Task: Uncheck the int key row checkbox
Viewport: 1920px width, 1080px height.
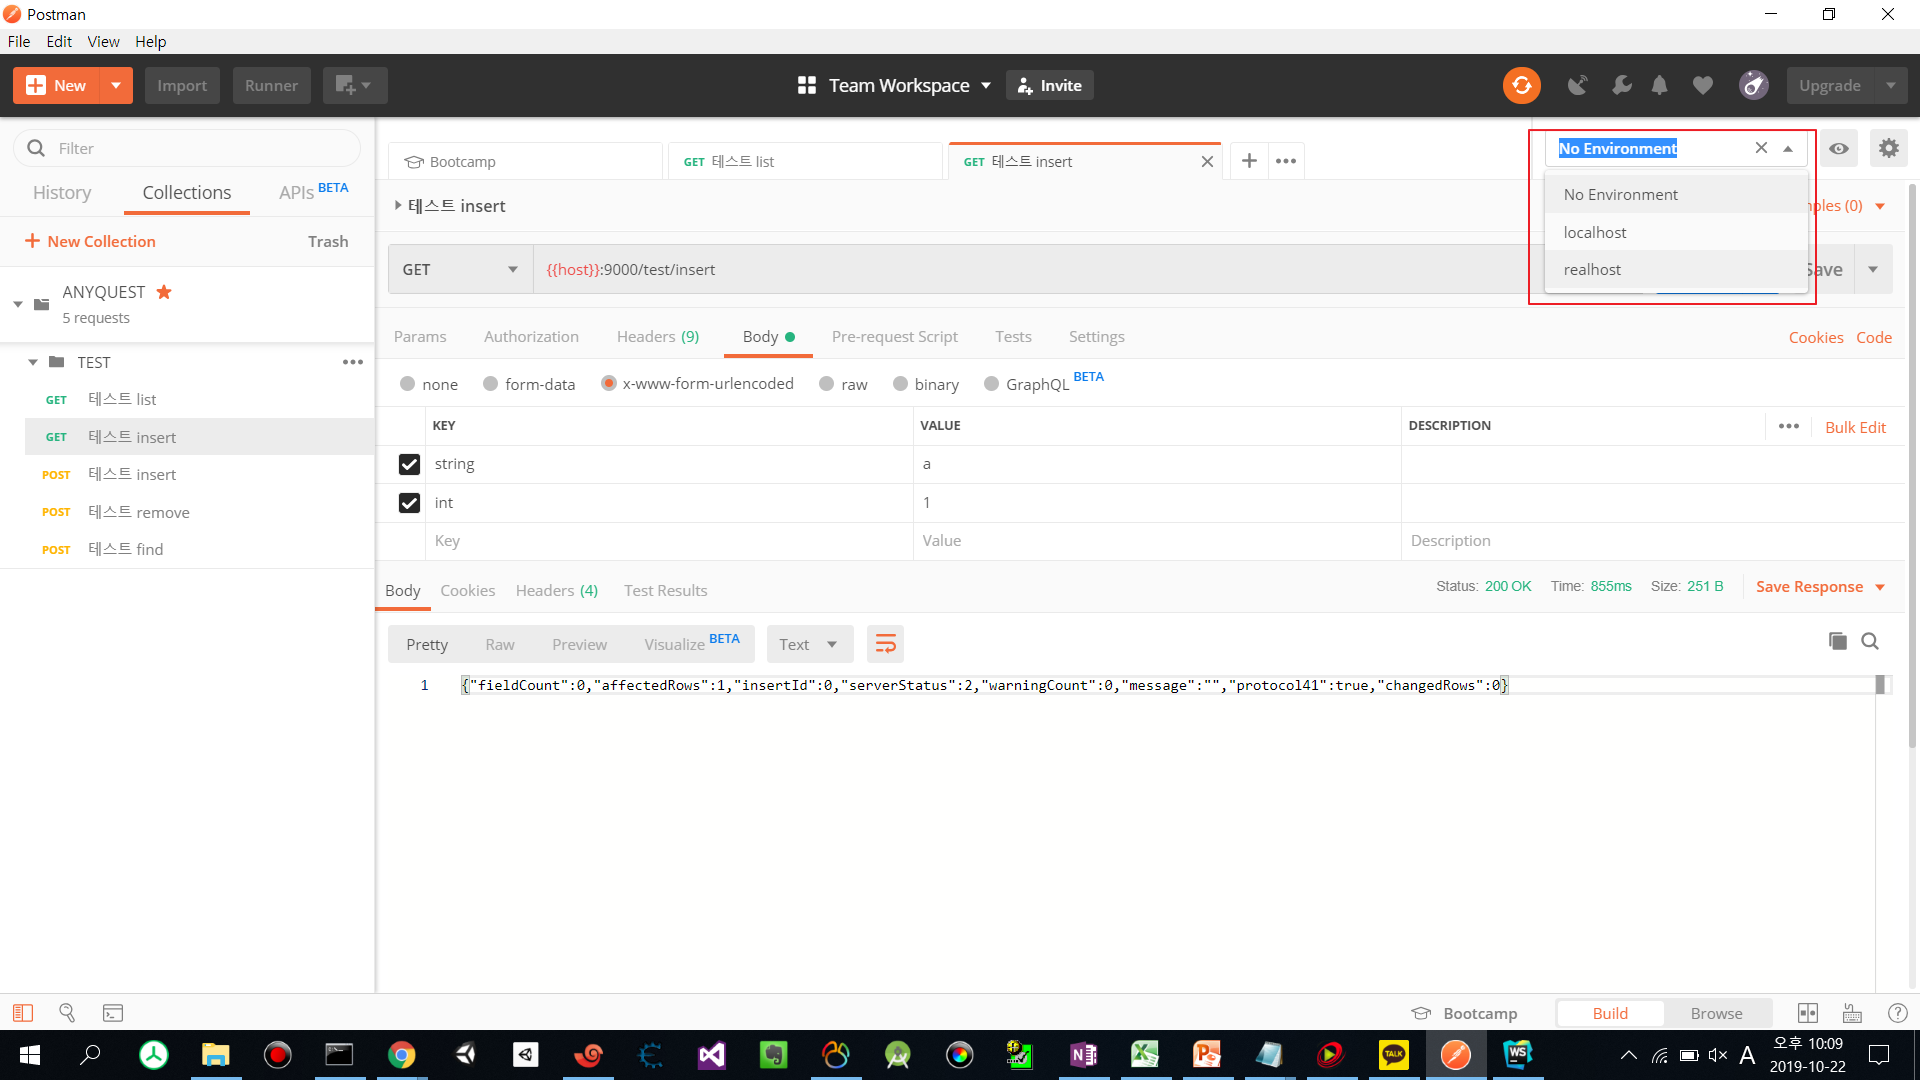Action: point(409,503)
